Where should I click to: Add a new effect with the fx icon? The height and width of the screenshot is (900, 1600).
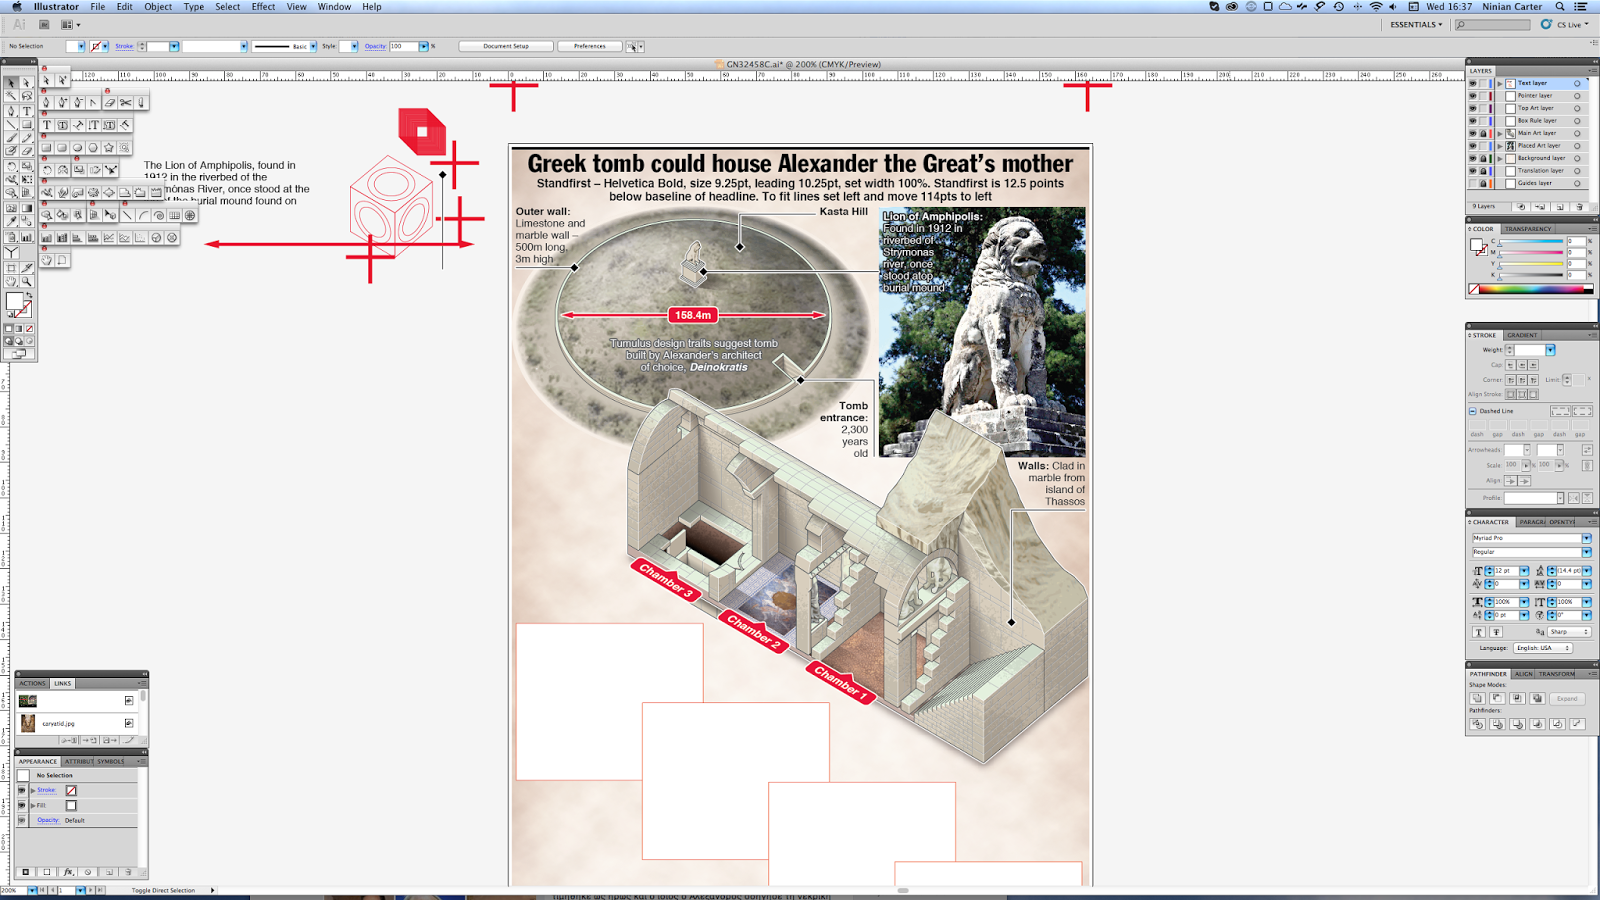click(68, 872)
